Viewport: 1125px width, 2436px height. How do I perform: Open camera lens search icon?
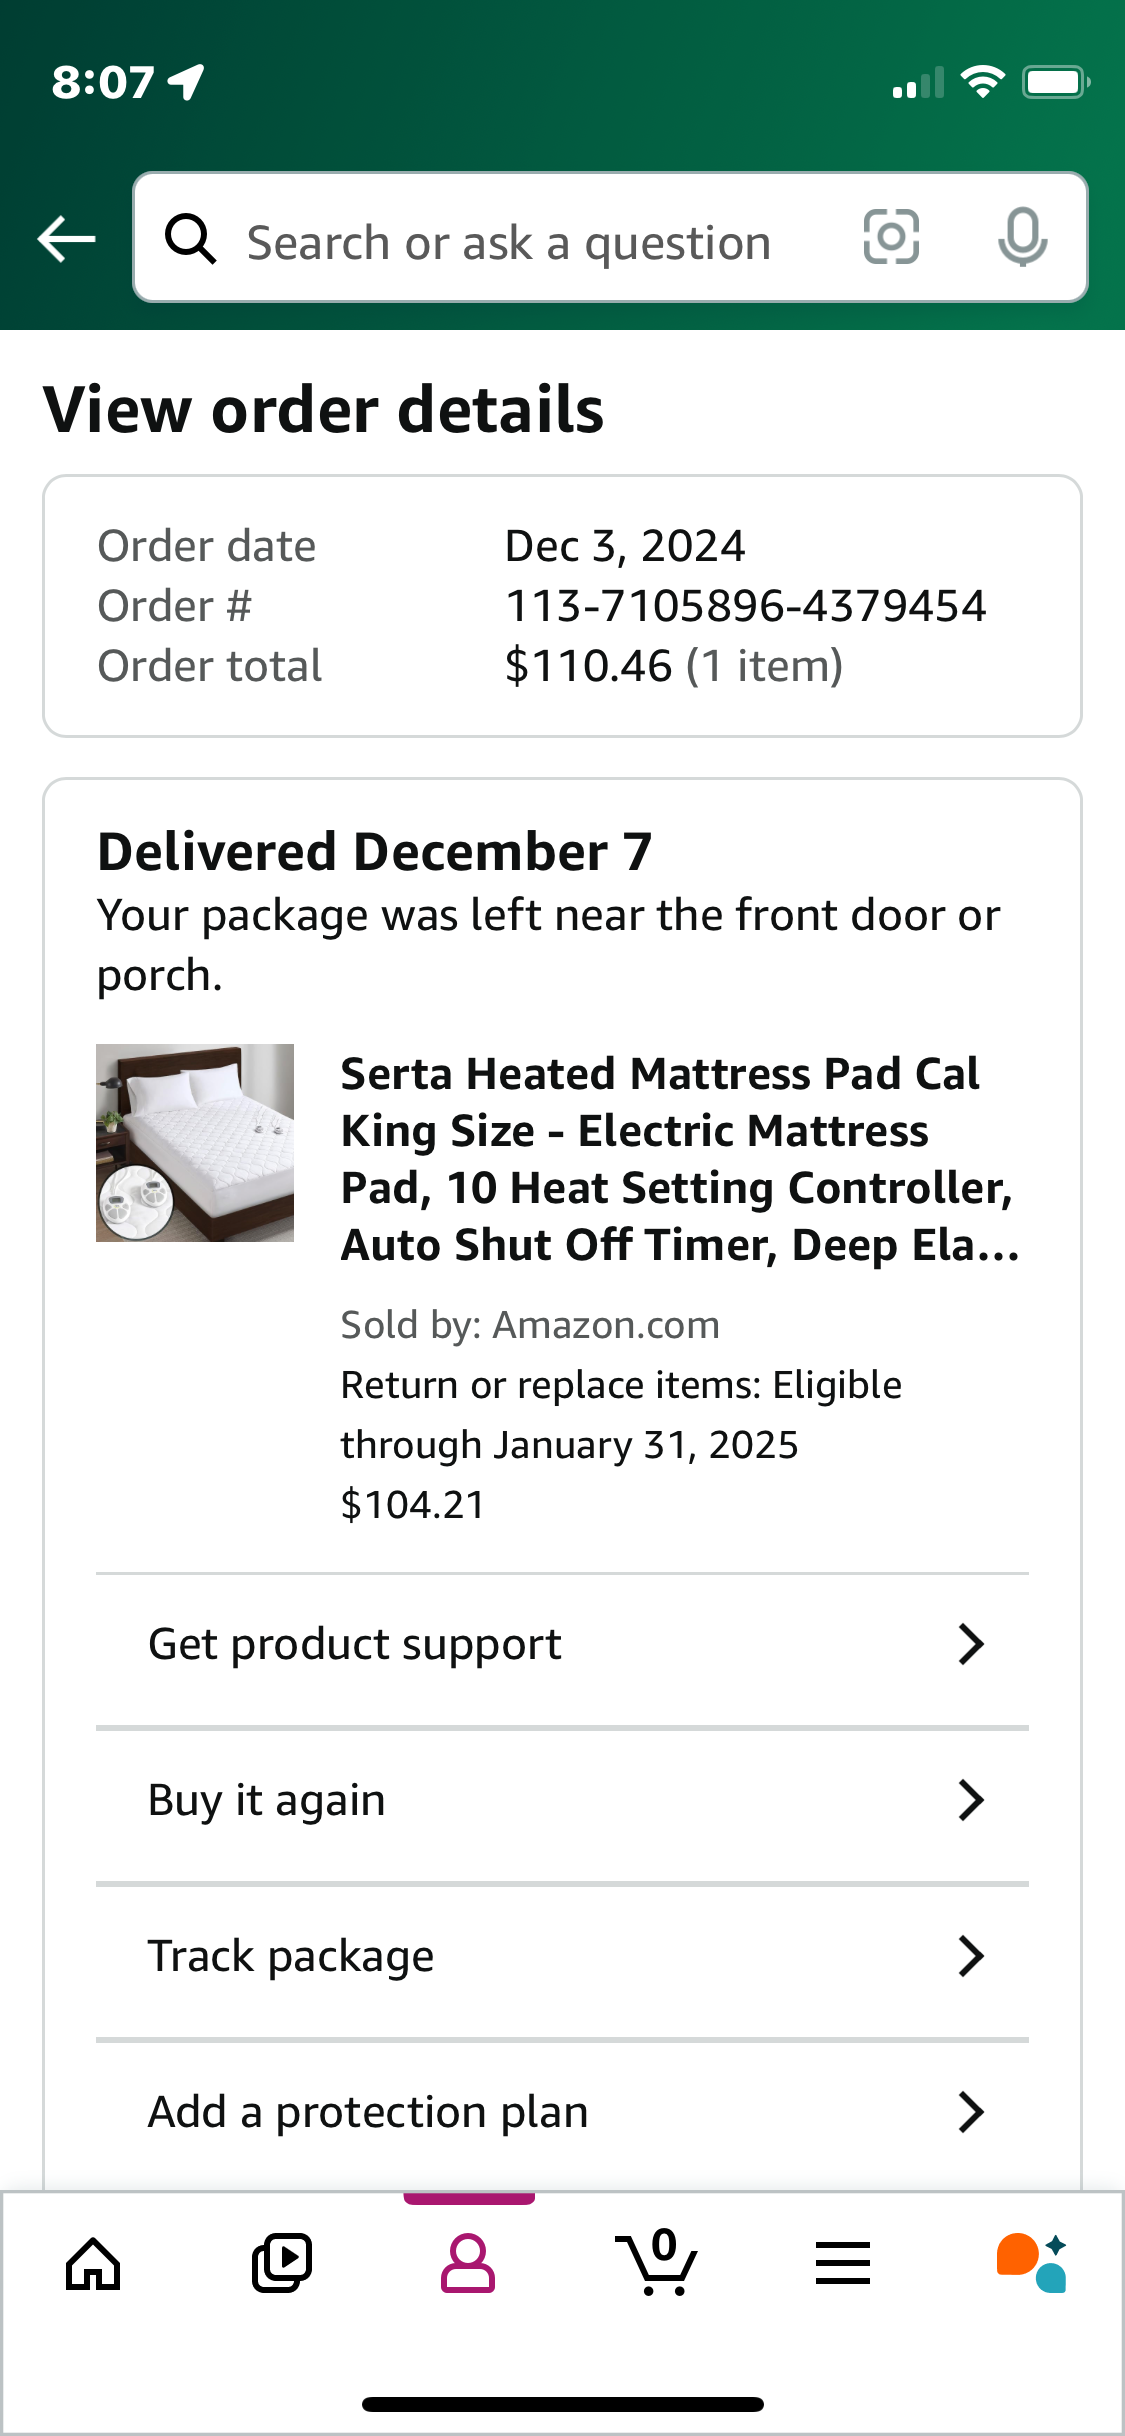pyautogui.click(x=891, y=238)
